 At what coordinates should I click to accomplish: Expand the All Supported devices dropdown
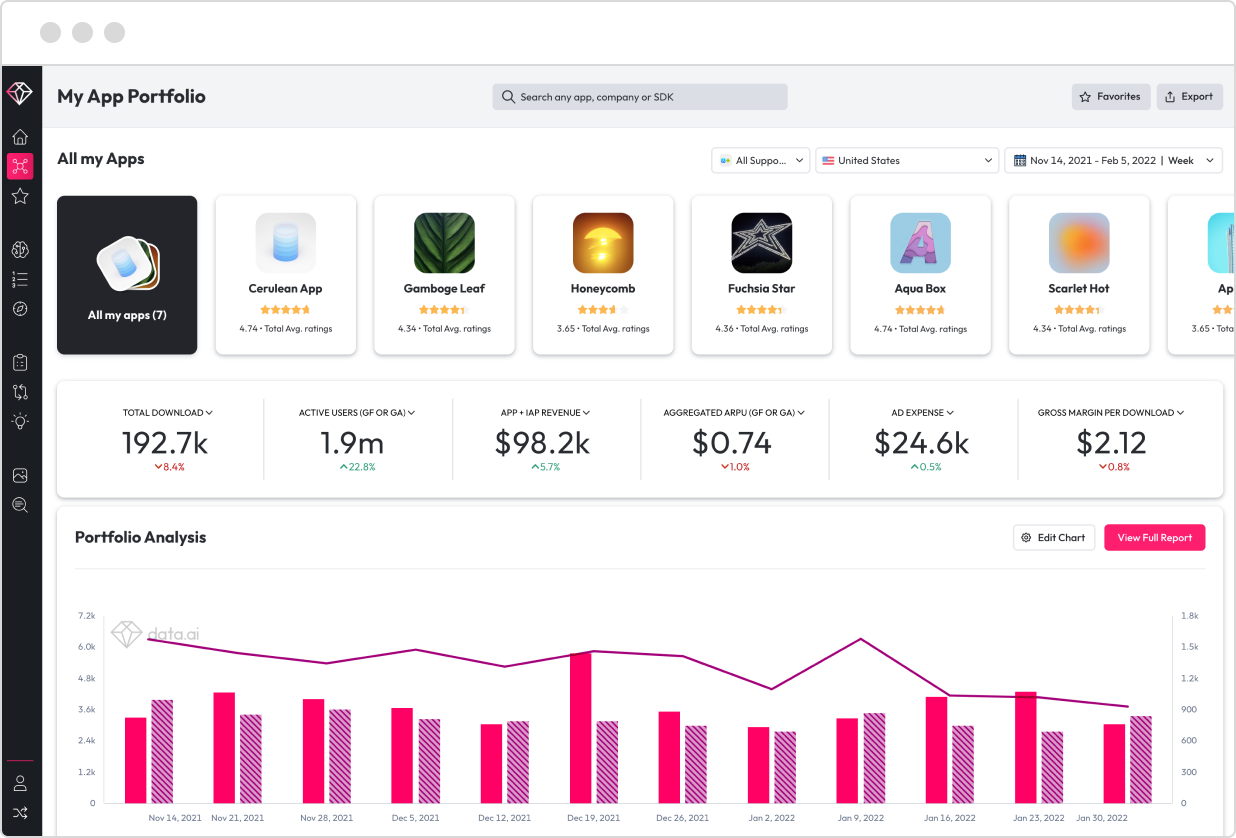[x=760, y=160]
